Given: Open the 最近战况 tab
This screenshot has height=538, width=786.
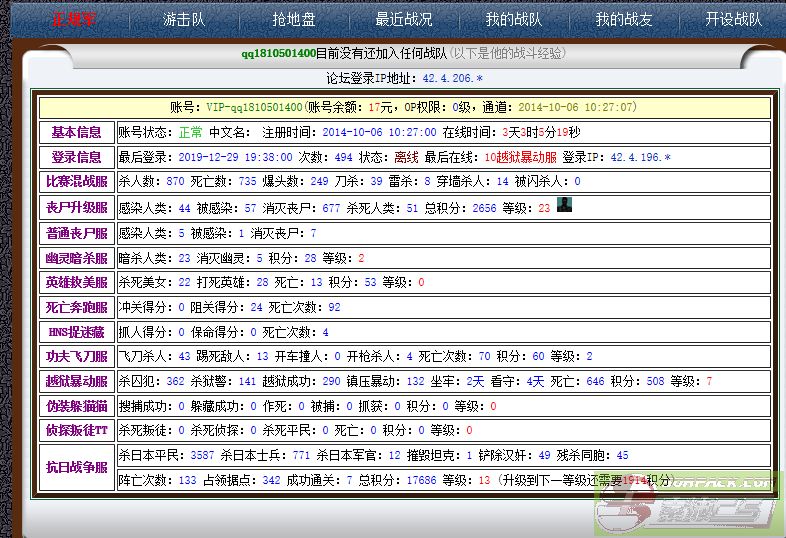Looking at the screenshot, I should click(x=403, y=19).
